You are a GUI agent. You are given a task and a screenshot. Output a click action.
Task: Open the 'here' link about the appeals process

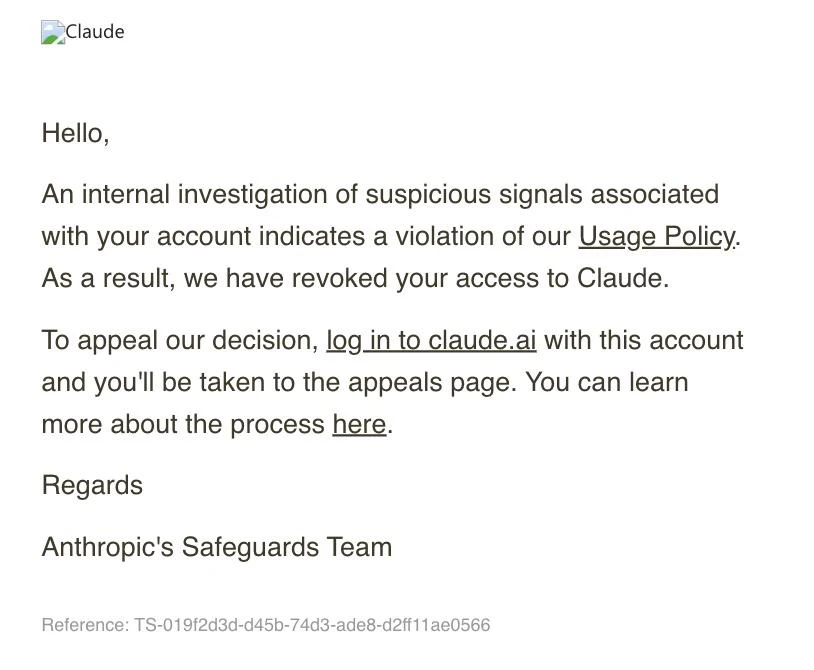tap(359, 424)
